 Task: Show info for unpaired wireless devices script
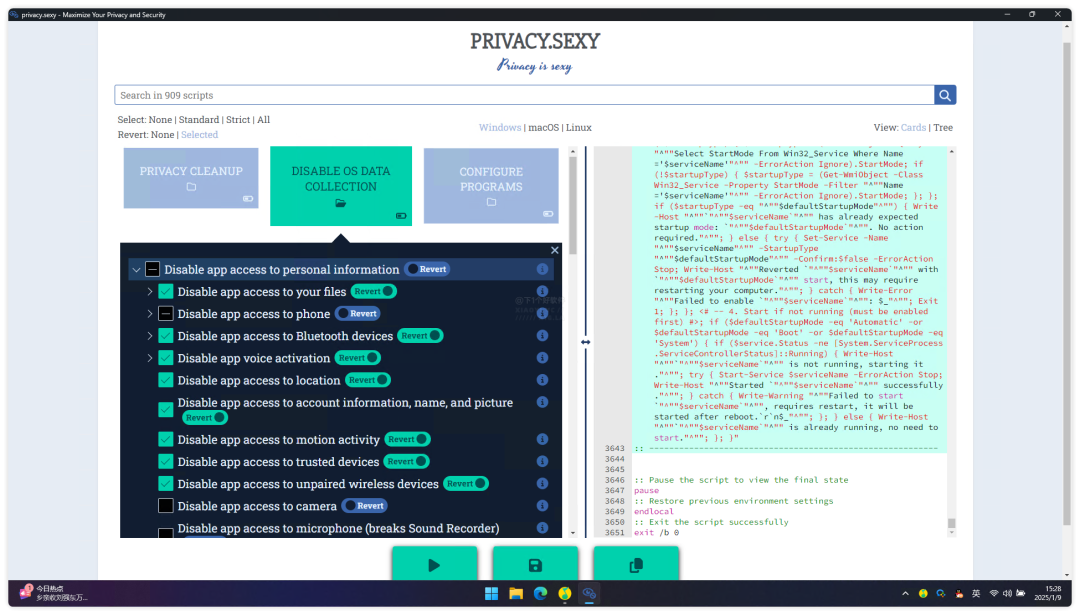pos(542,483)
